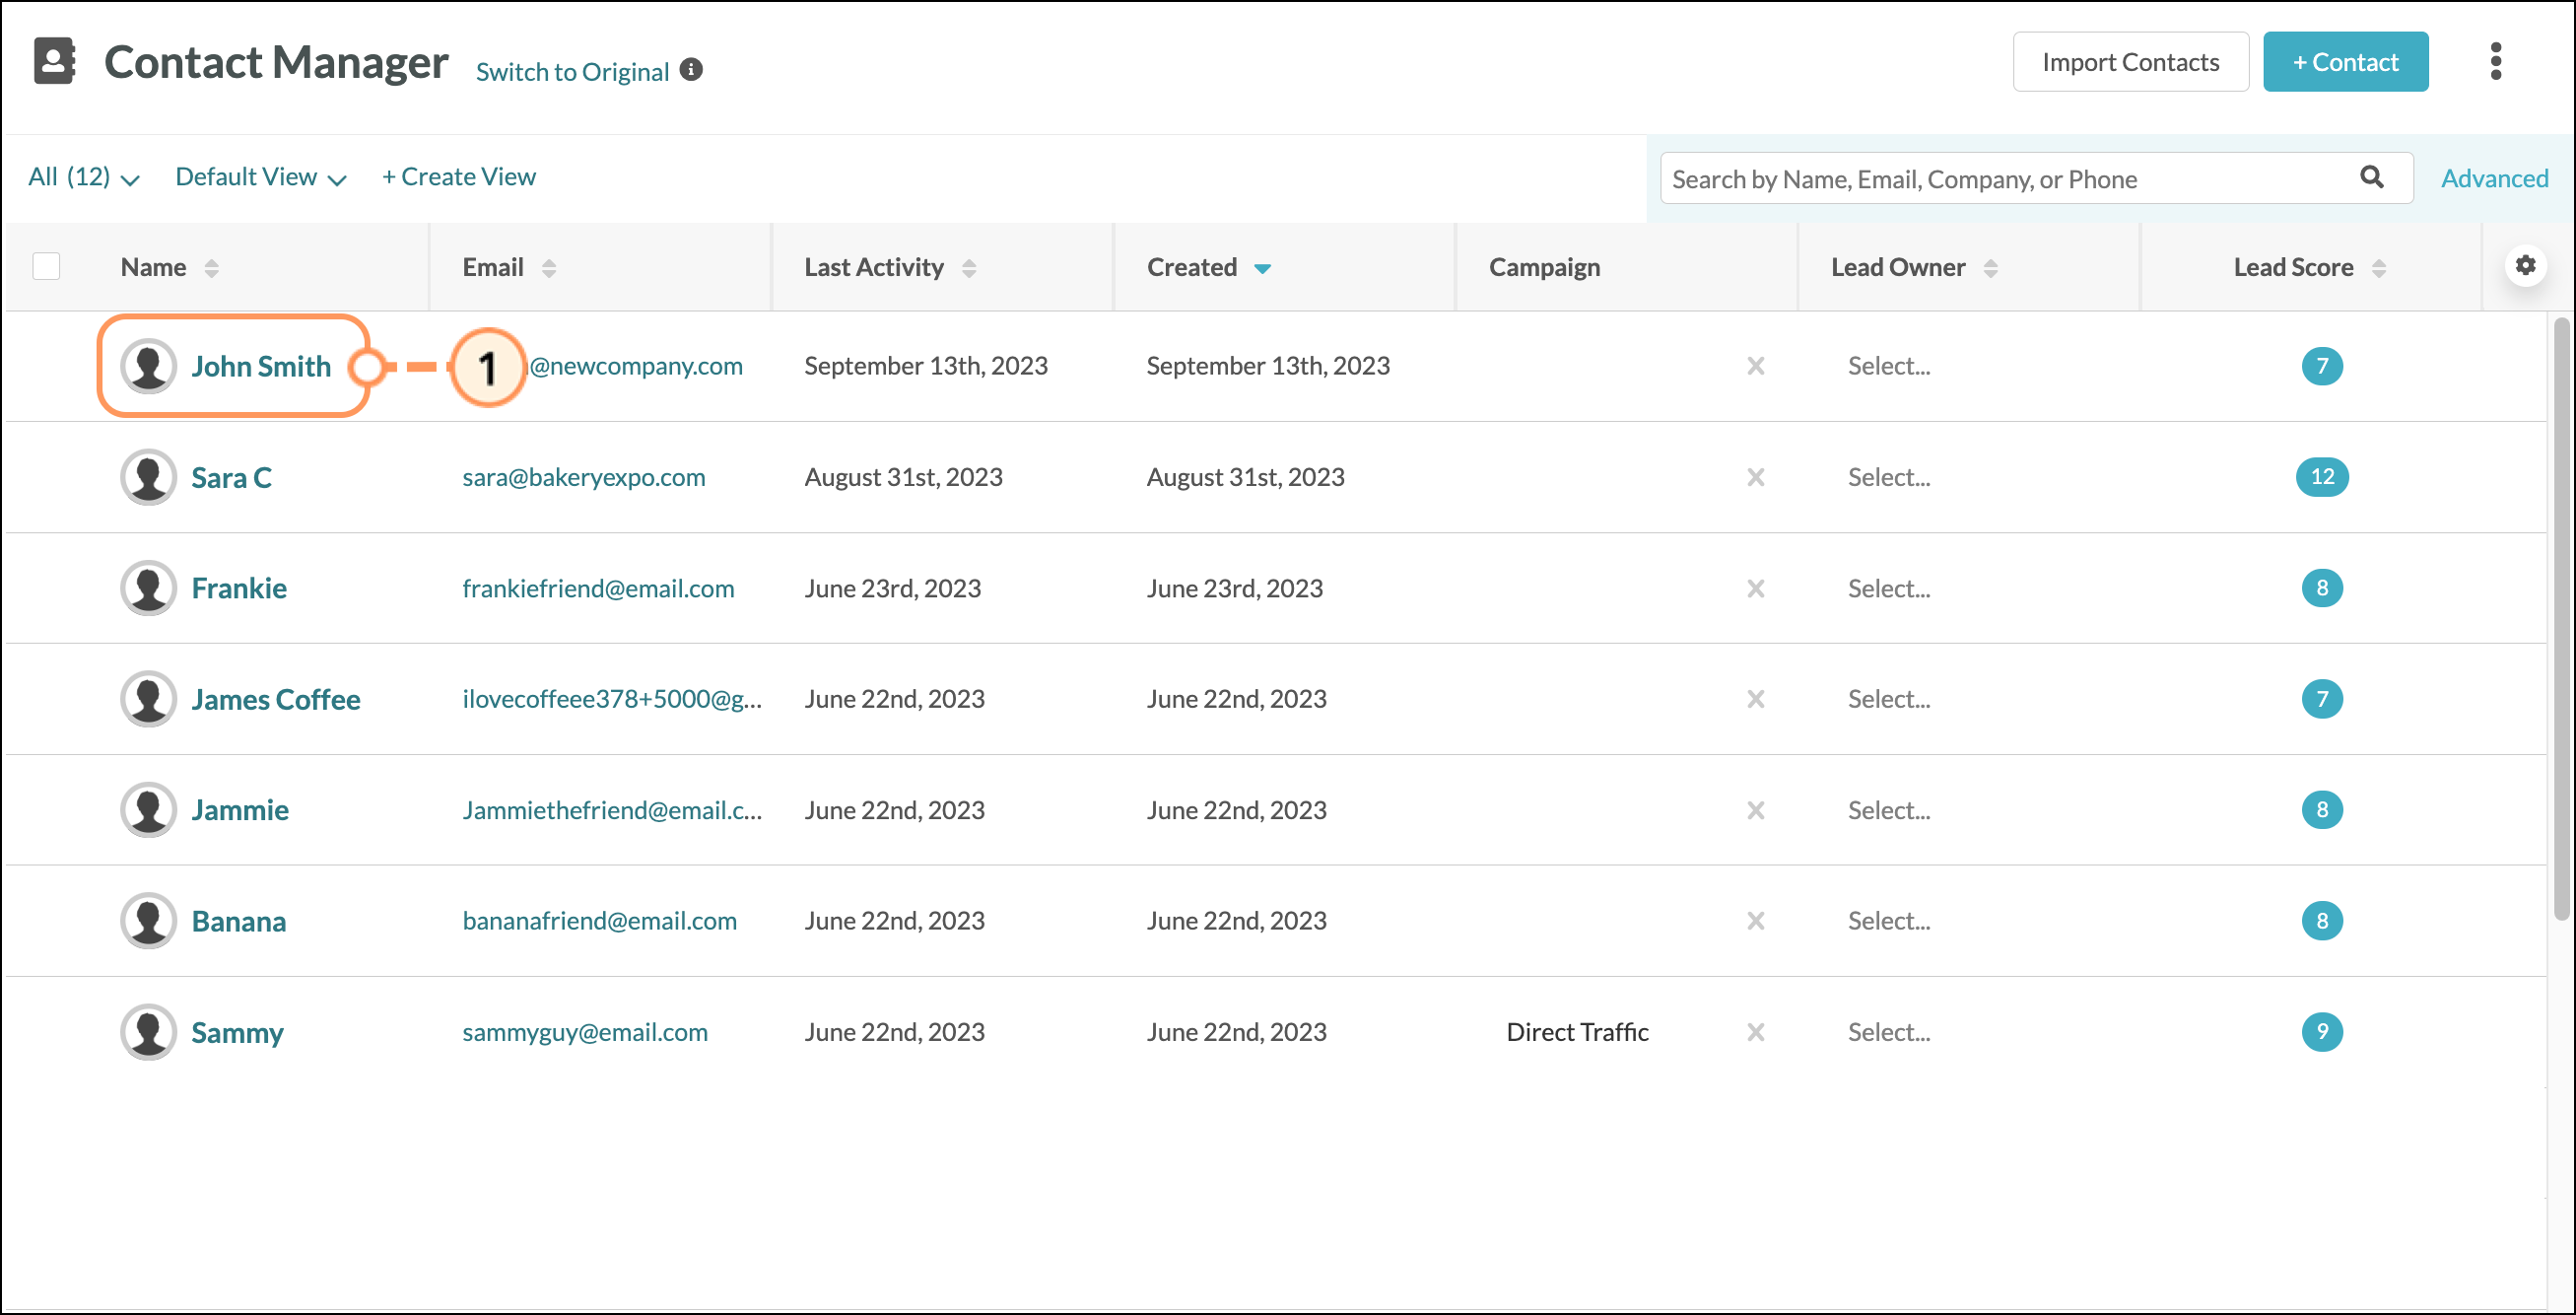Click the search magnifier icon
Screen dimensions: 2576x1315
tap(2372, 177)
